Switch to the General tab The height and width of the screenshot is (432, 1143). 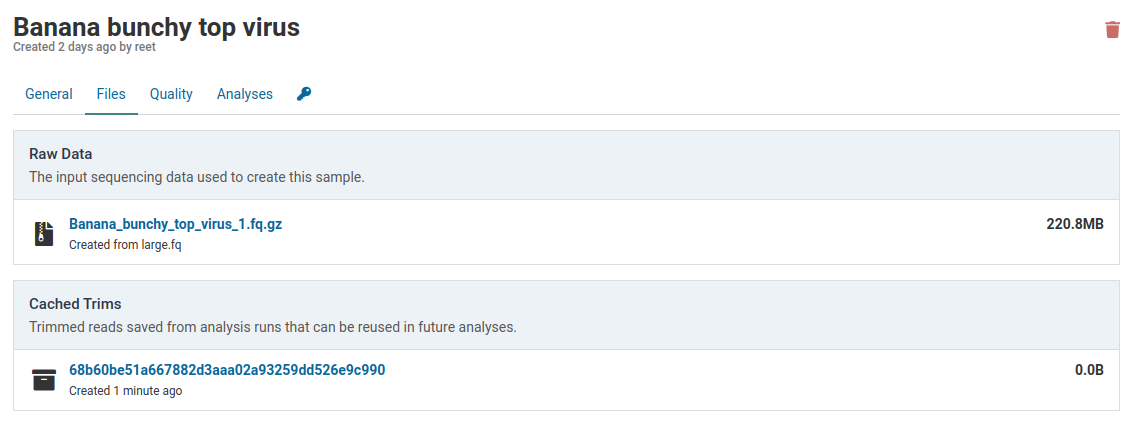[x=49, y=94]
